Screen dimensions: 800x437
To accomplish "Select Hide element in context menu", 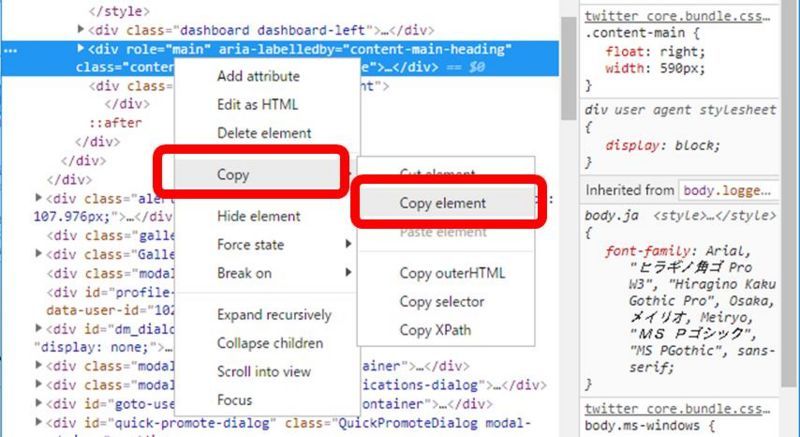I will point(259,216).
